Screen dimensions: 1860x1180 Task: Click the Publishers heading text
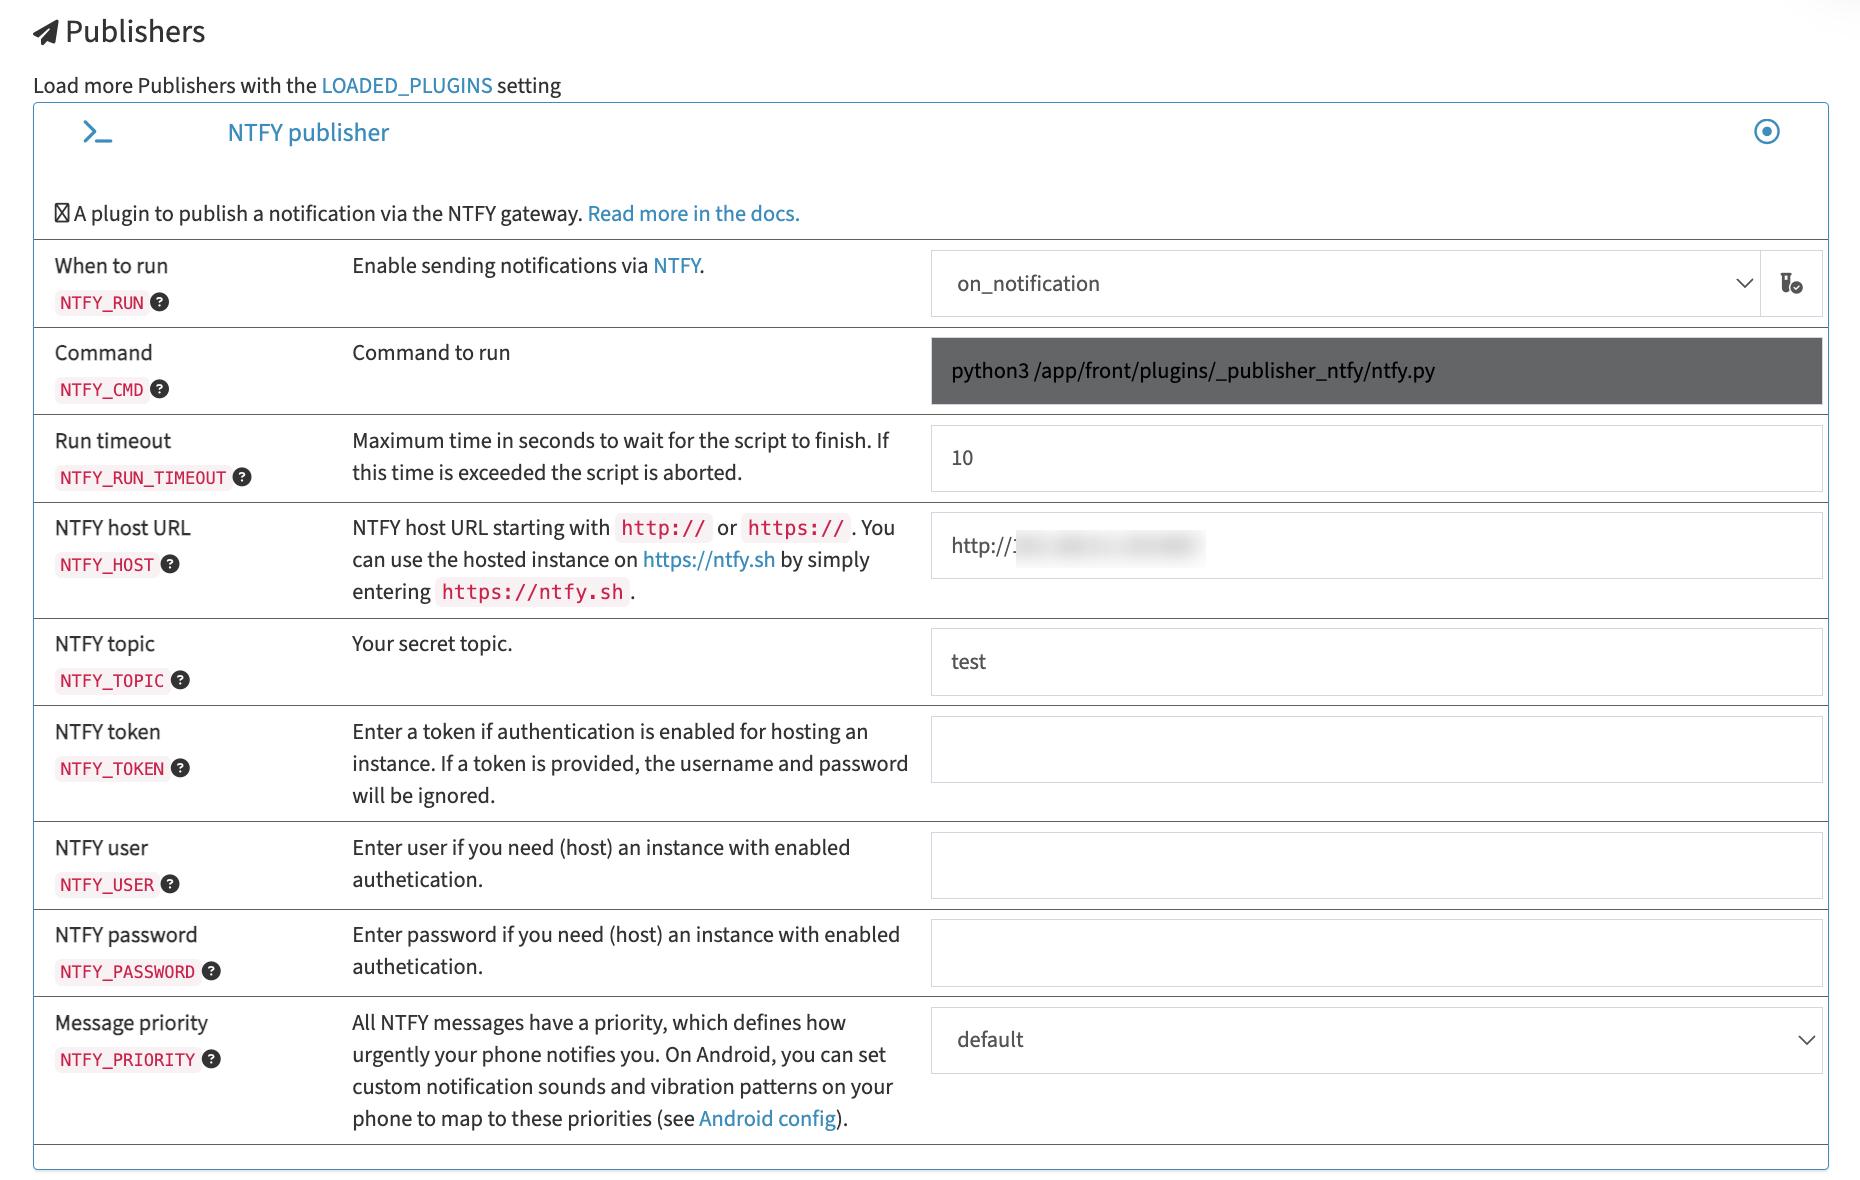click(x=135, y=32)
